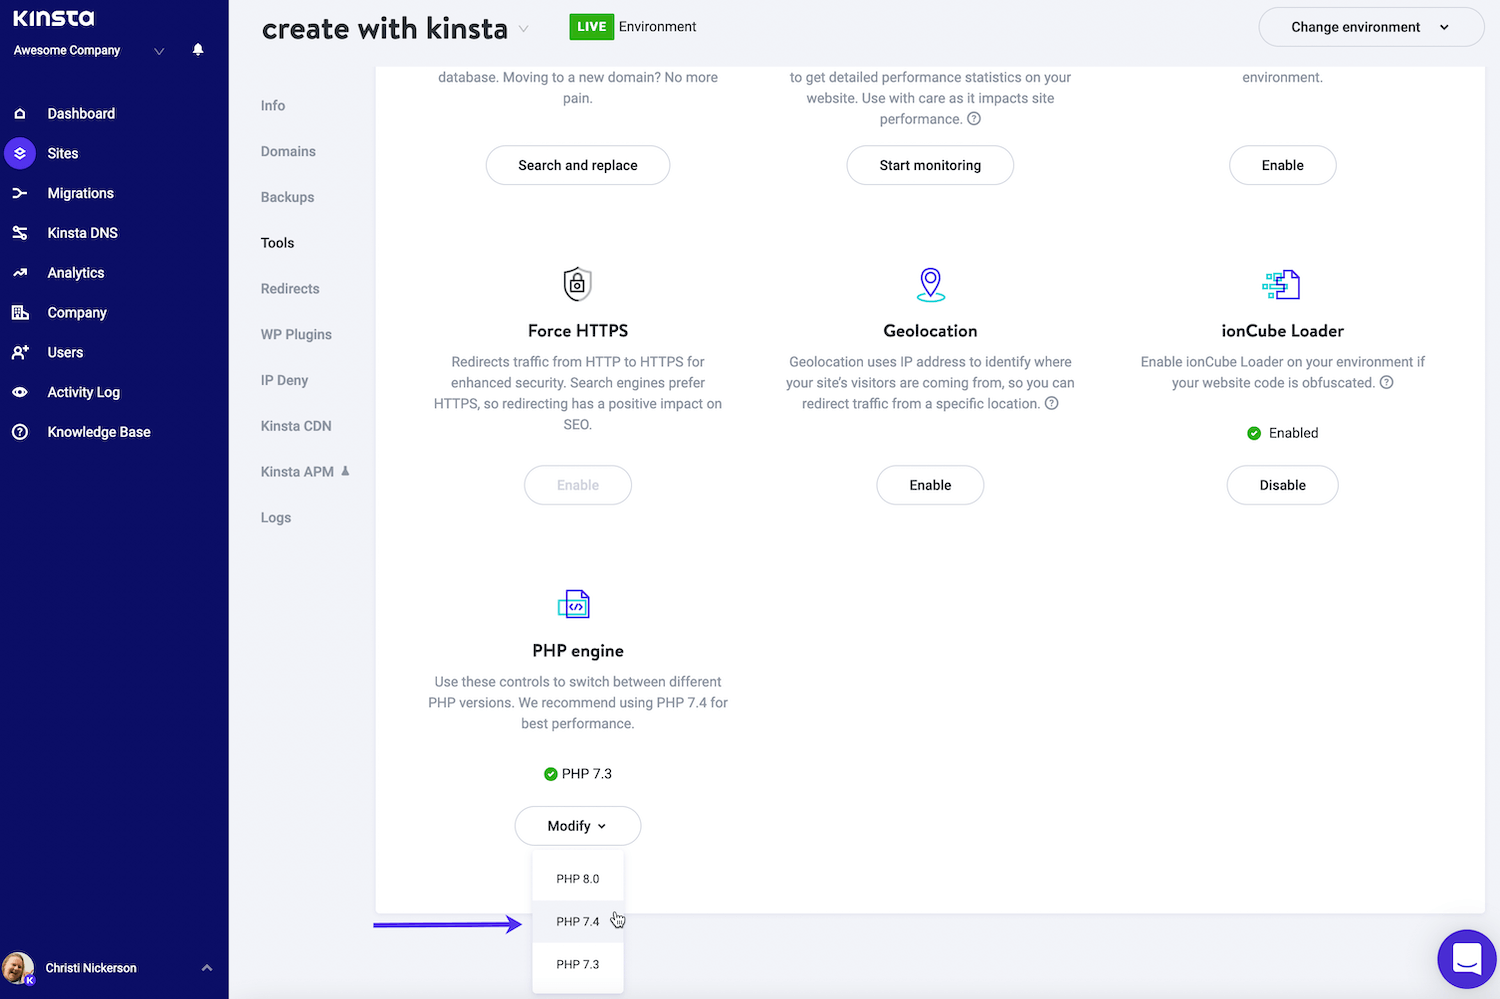Click the Sites layers icon
This screenshot has height=999, width=1500.
(20, 153)
